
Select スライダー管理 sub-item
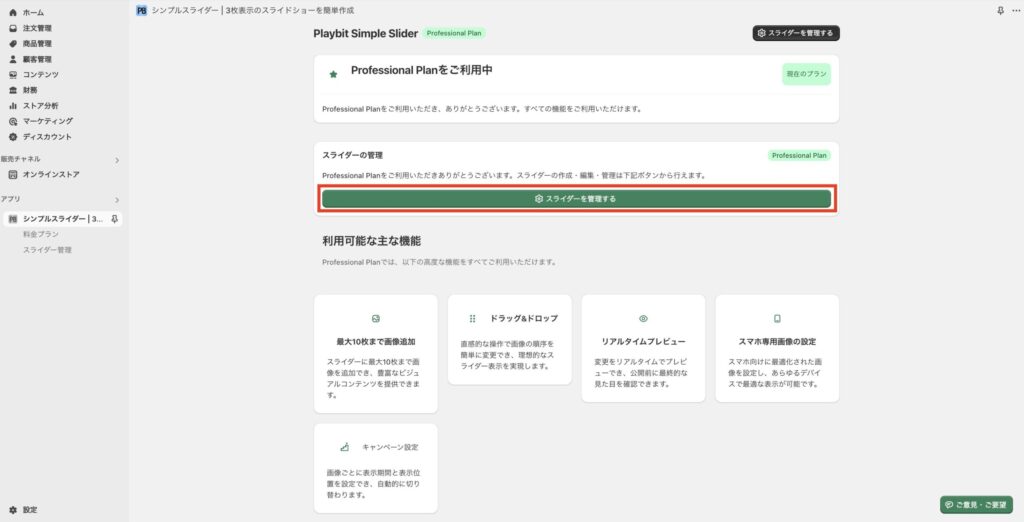(x=47, y=250)
